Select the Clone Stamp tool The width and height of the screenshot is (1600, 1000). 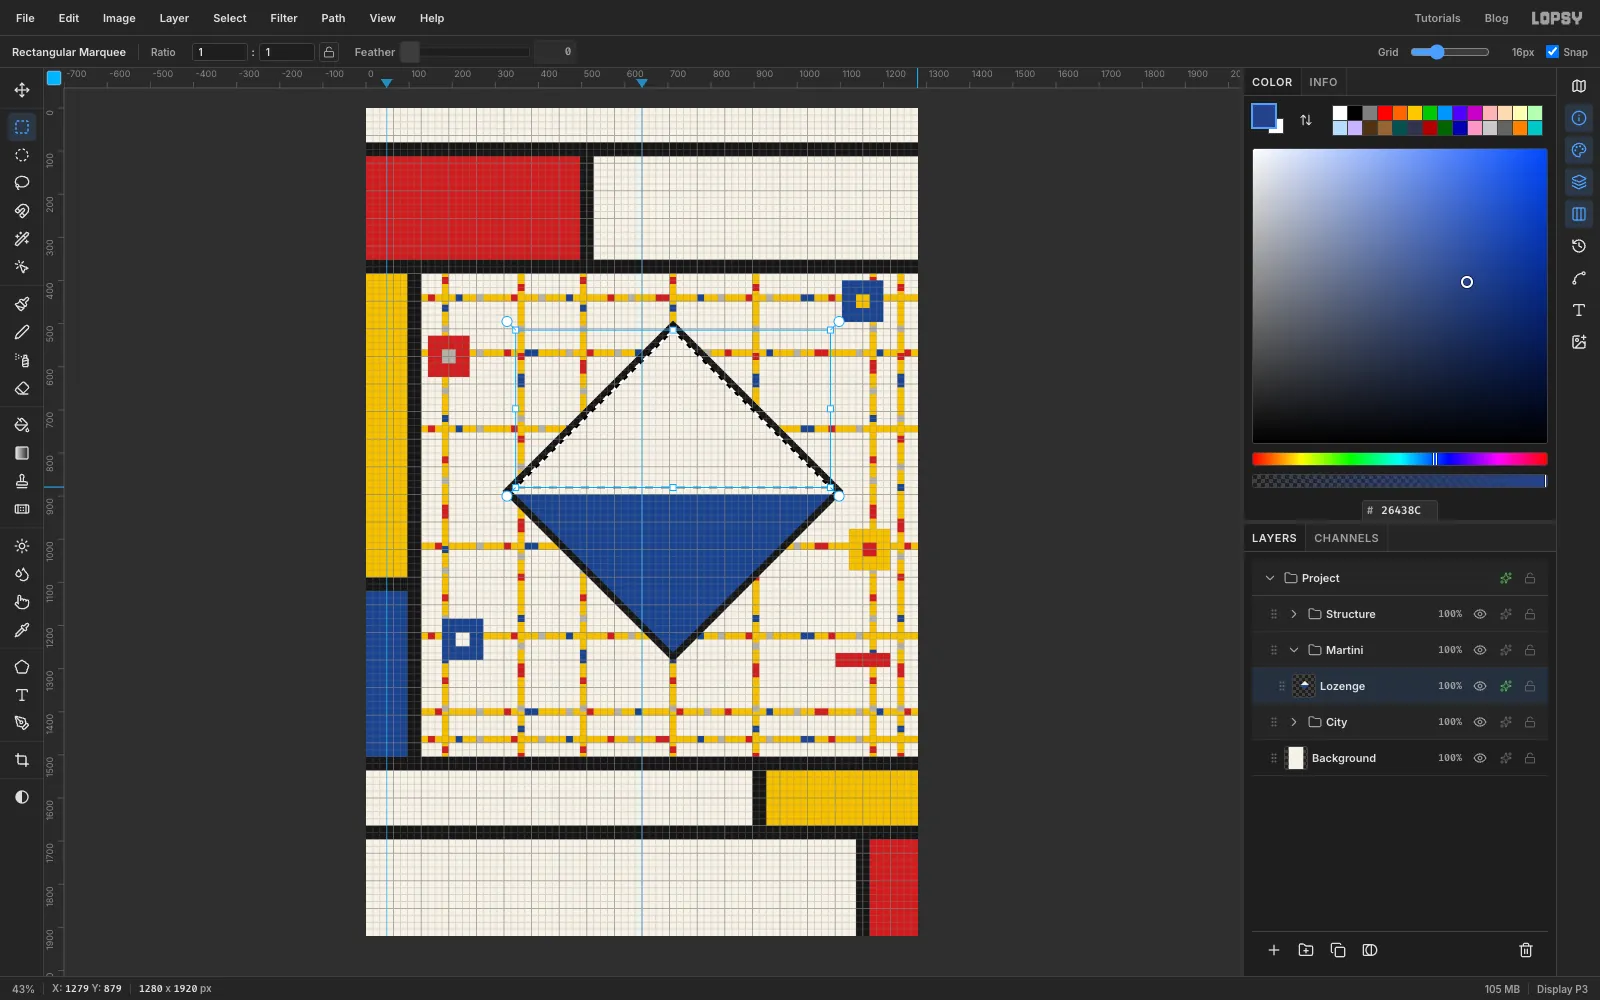pyautogui.click(x=22, y=481)
